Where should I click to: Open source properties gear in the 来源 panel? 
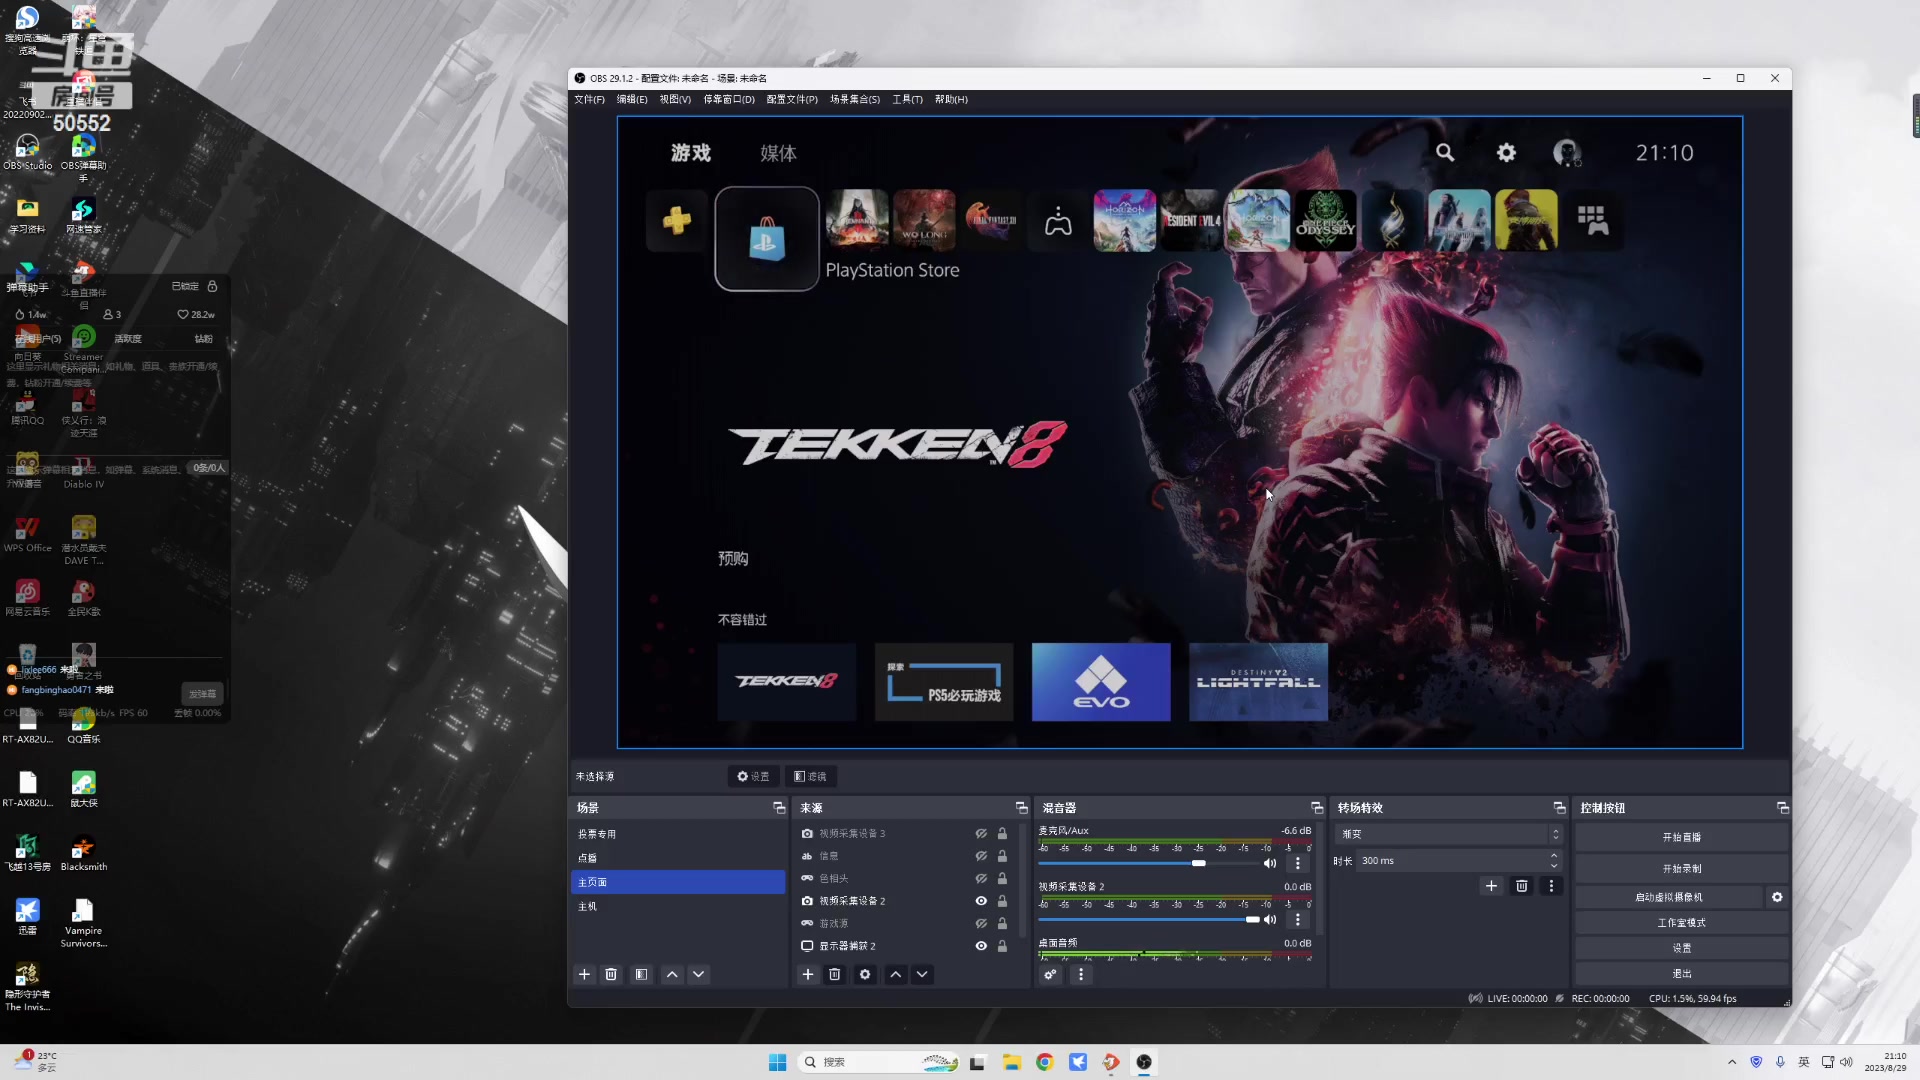tap(865, 974)
